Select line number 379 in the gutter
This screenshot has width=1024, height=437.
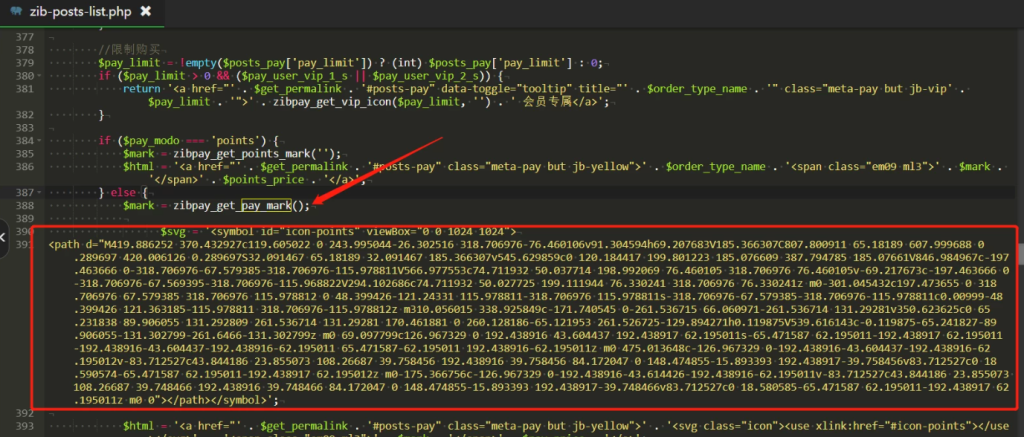click(x=21, y=64)
